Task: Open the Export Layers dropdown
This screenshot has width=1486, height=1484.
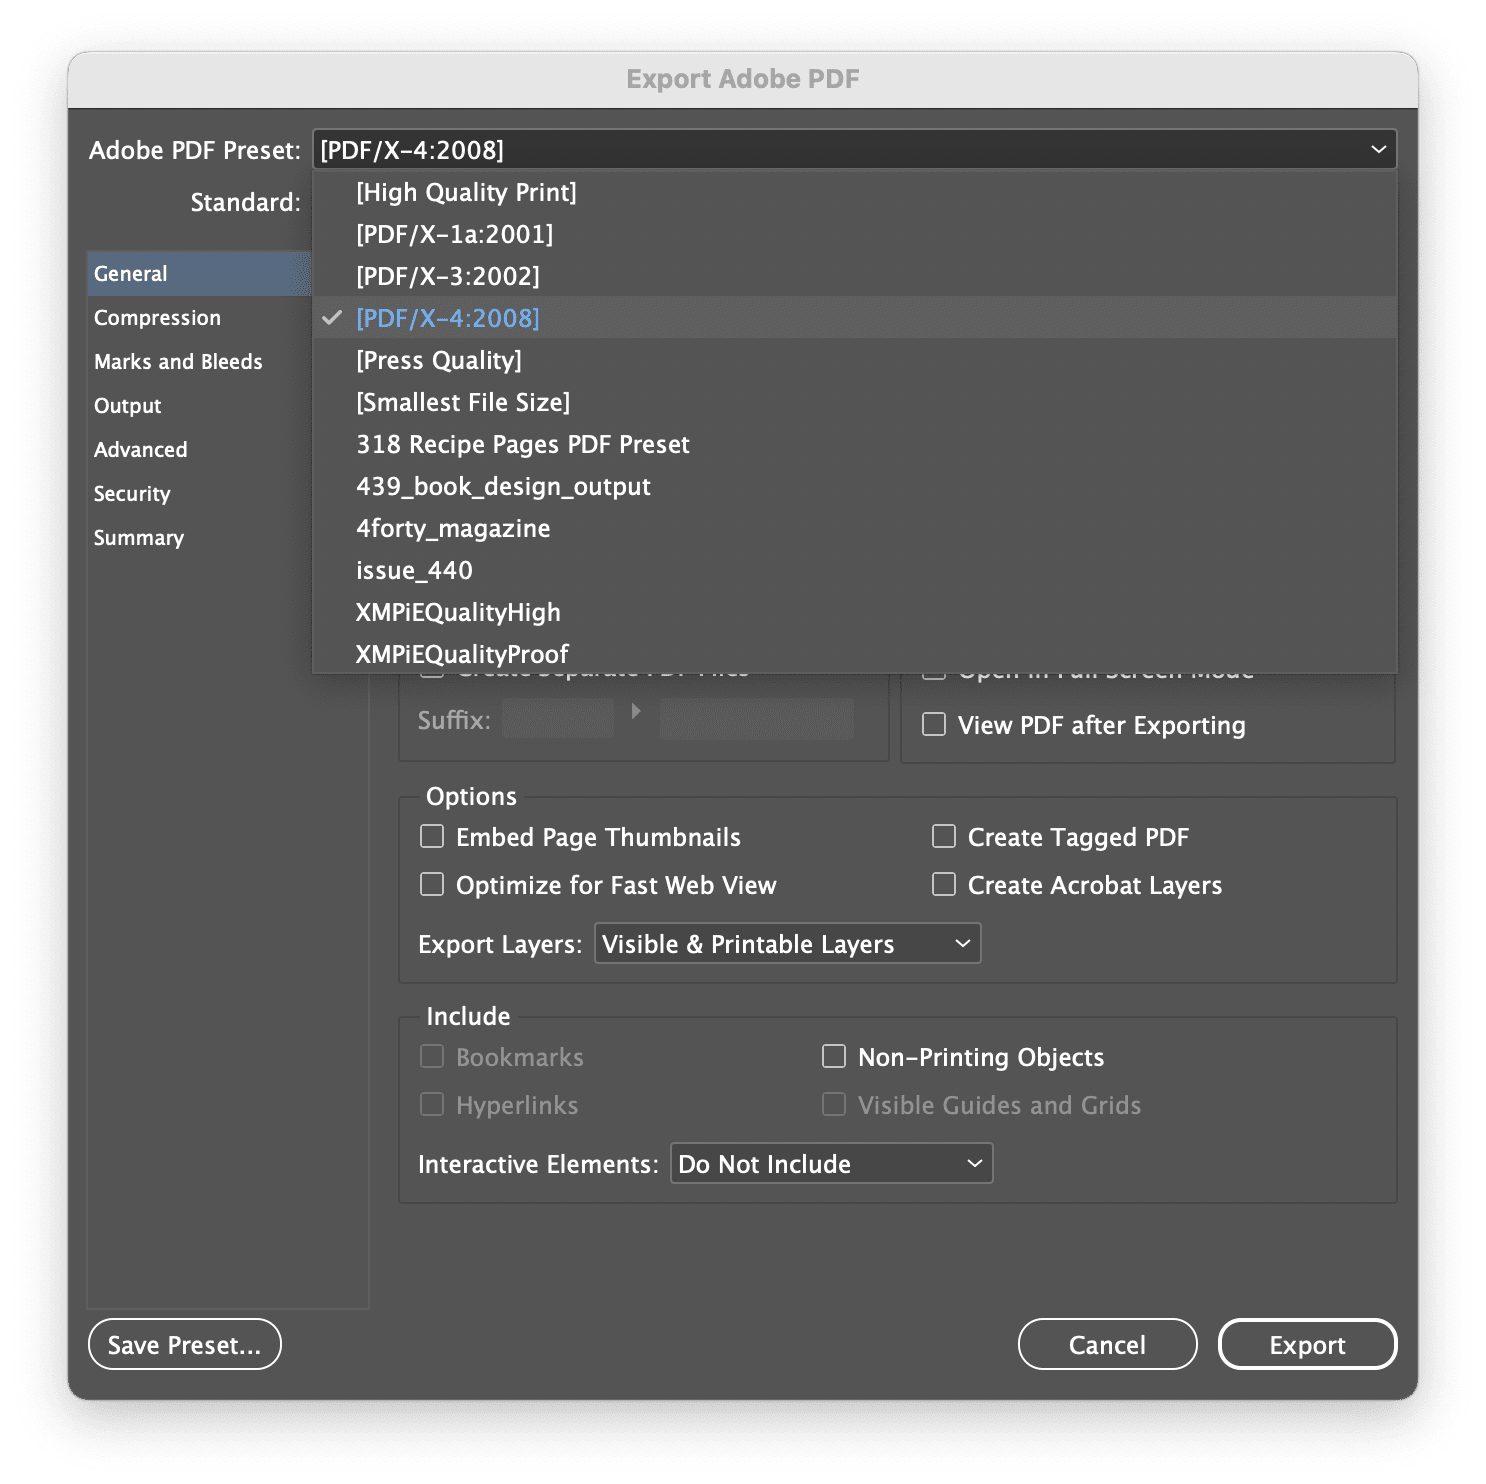Action: [787, 943]
